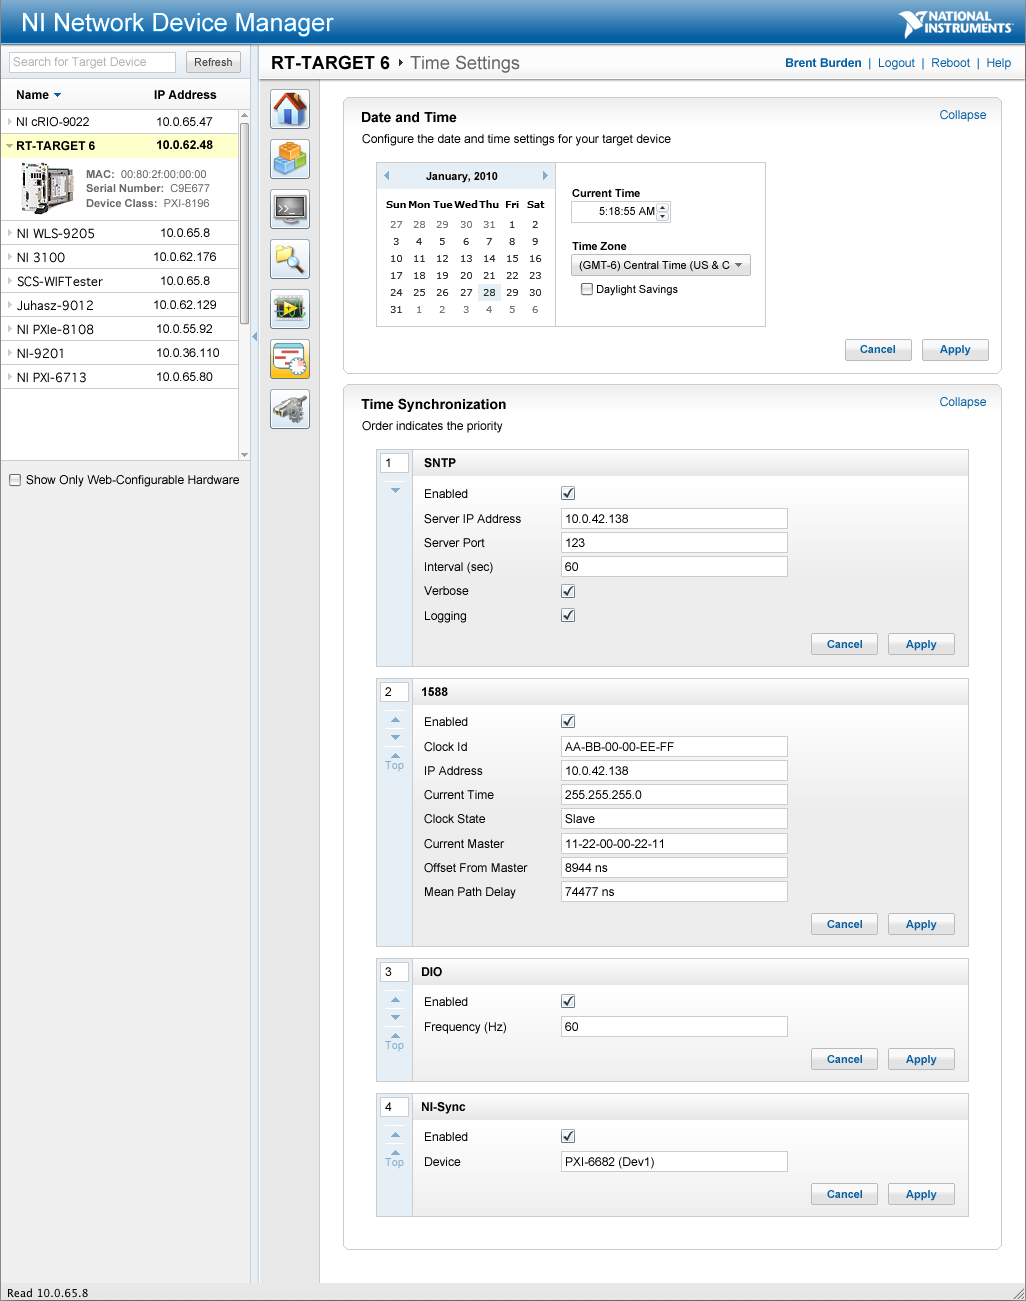Open the LabVIEW signal icon
Screen dimensions: 1026x1301
pos(290,309)
